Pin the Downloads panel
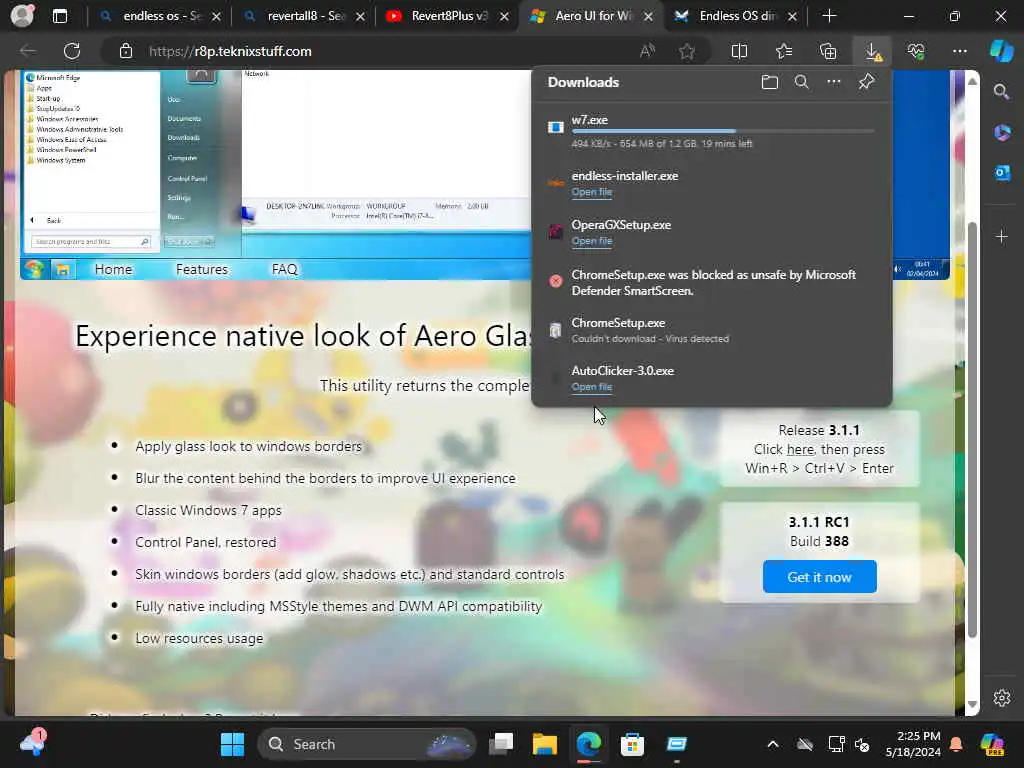Screen dimensions: 1024x768 click(866, 82)
